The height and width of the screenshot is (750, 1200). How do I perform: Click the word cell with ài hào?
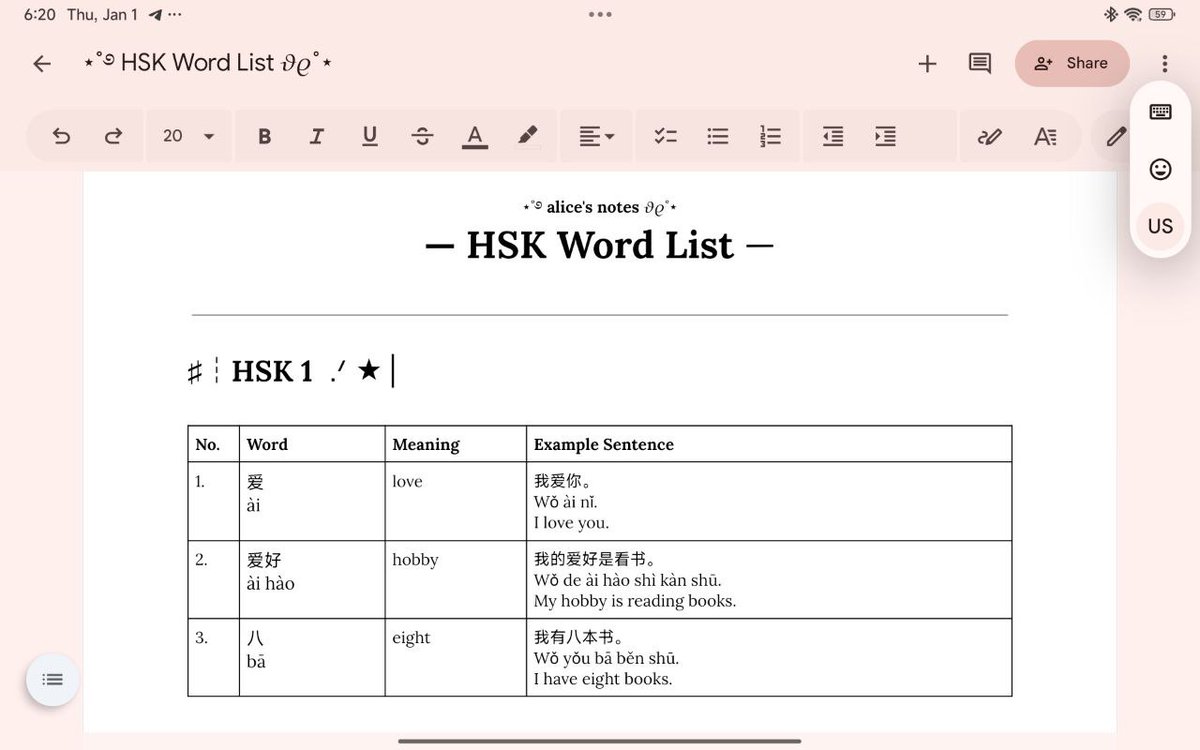312,579
